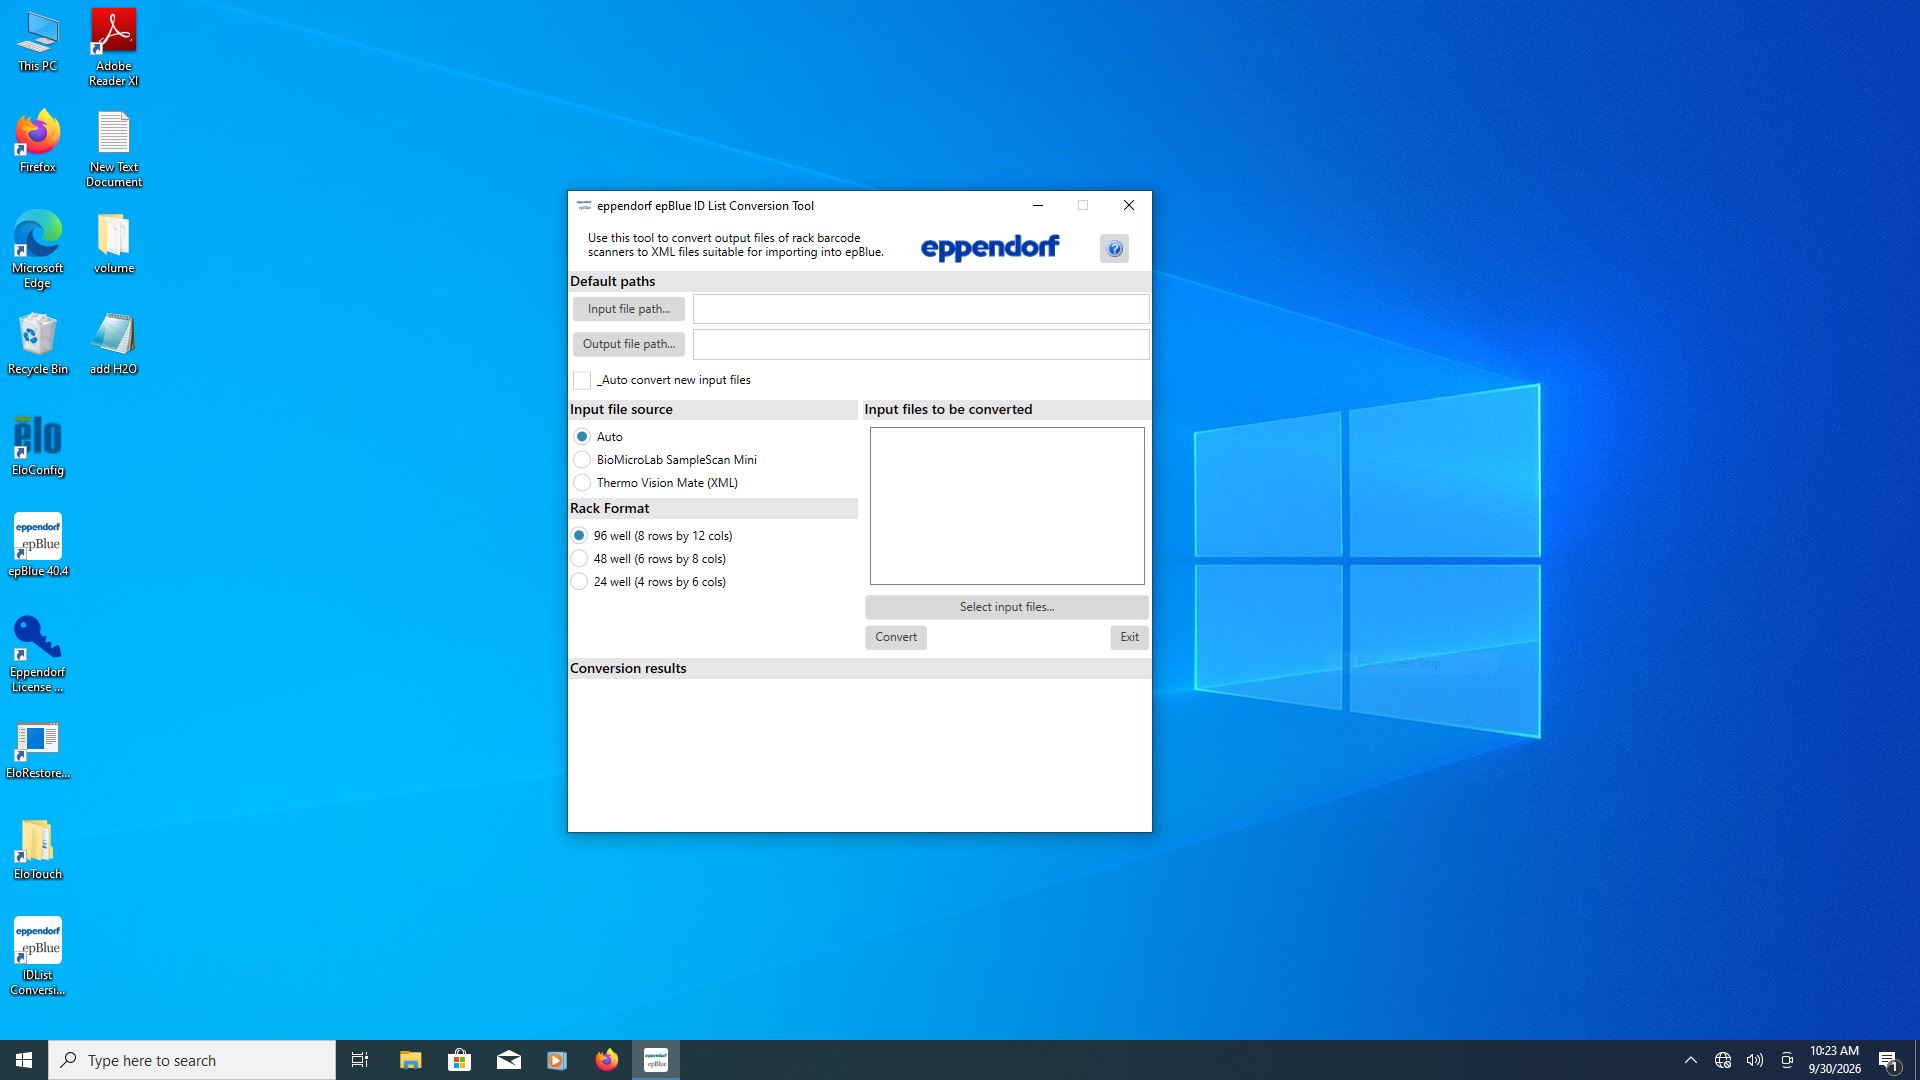The image size is (1920, 1080).
Task: Choose 96 well rack format
Action: click(579, 536)
